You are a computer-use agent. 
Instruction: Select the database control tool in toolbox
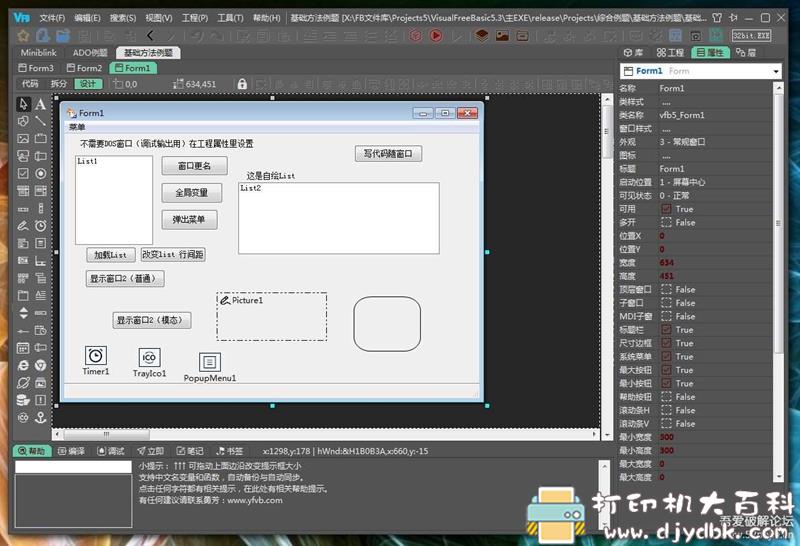(x=23, y=400)
